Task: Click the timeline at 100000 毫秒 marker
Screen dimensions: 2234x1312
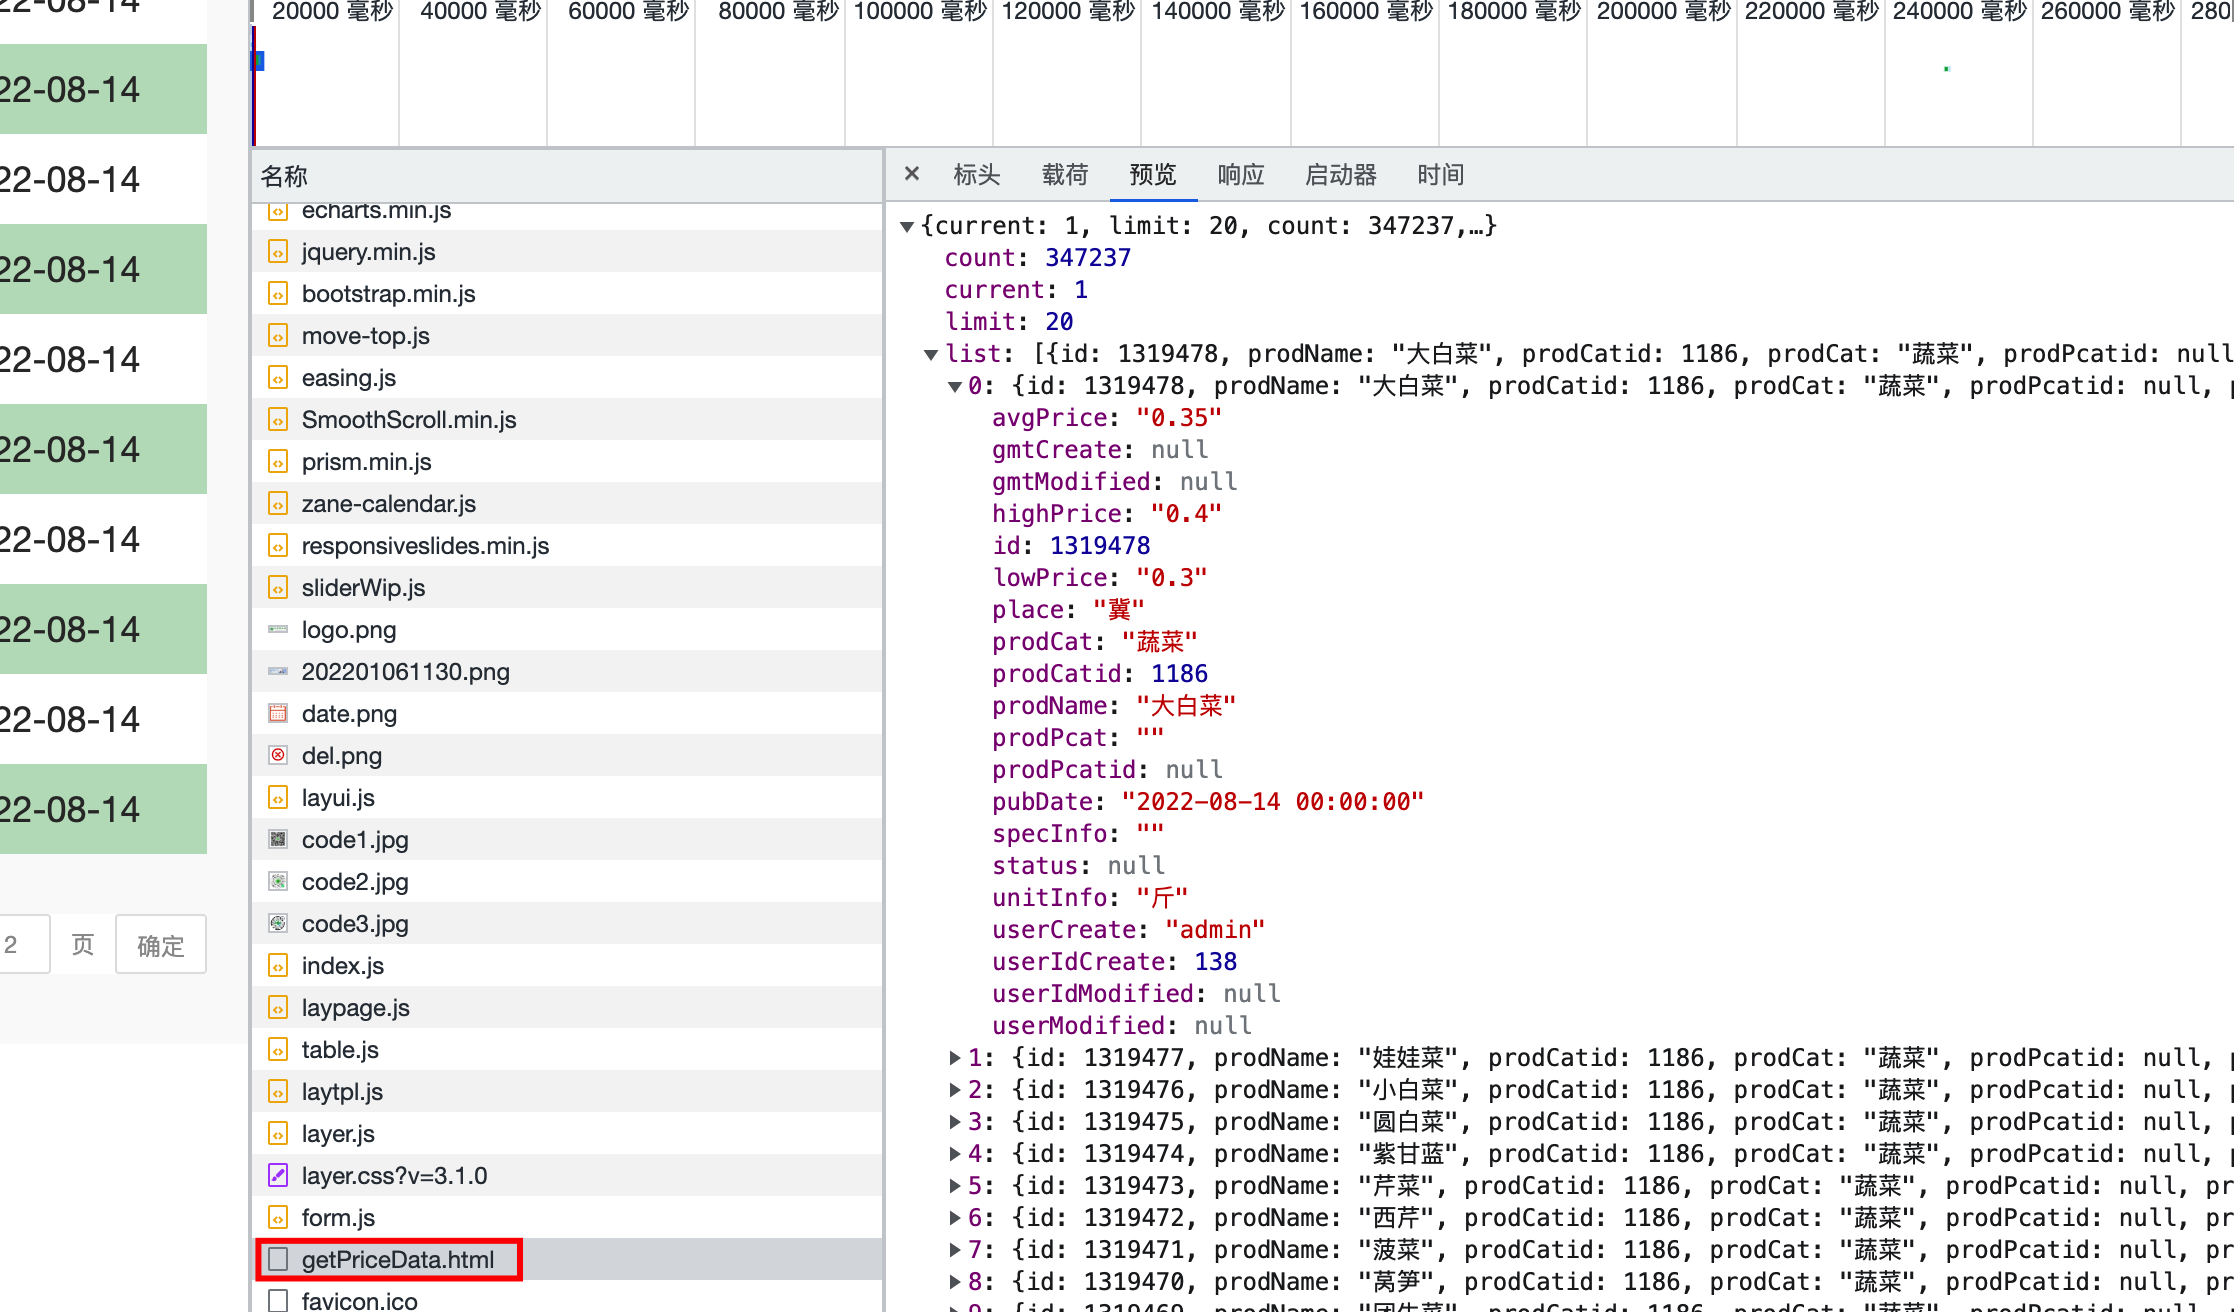Action: pyautogui.click(x=919, y=12)
